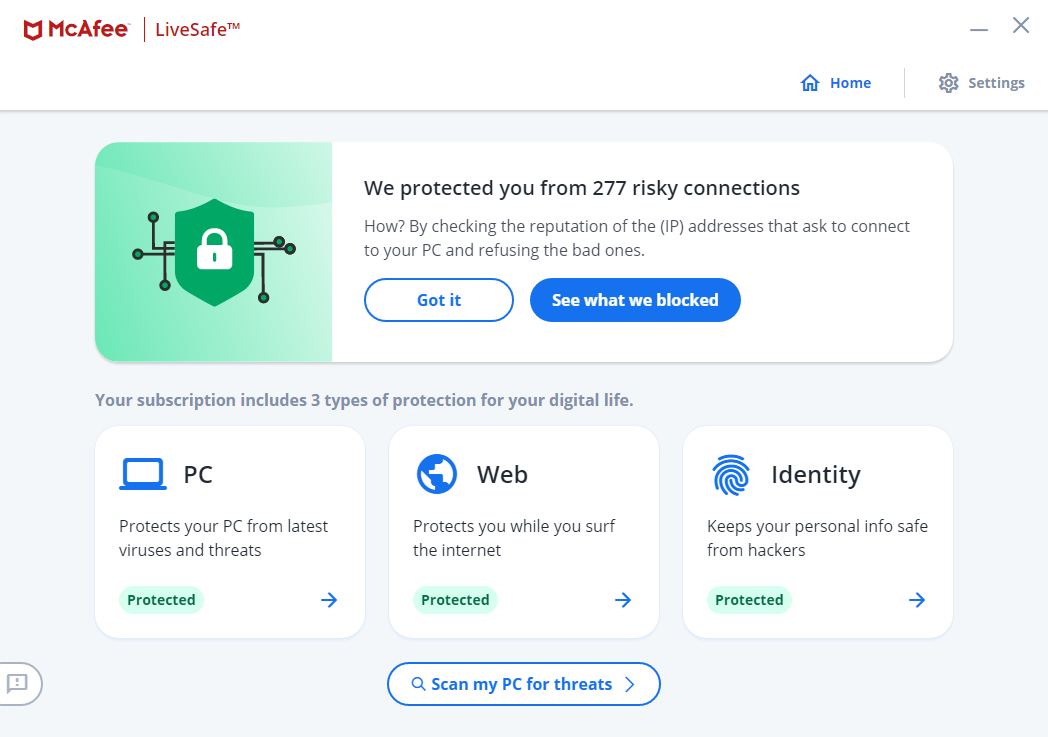Expand PC protection with its arrow
The image size is (1048, 737).
point(329,600)
